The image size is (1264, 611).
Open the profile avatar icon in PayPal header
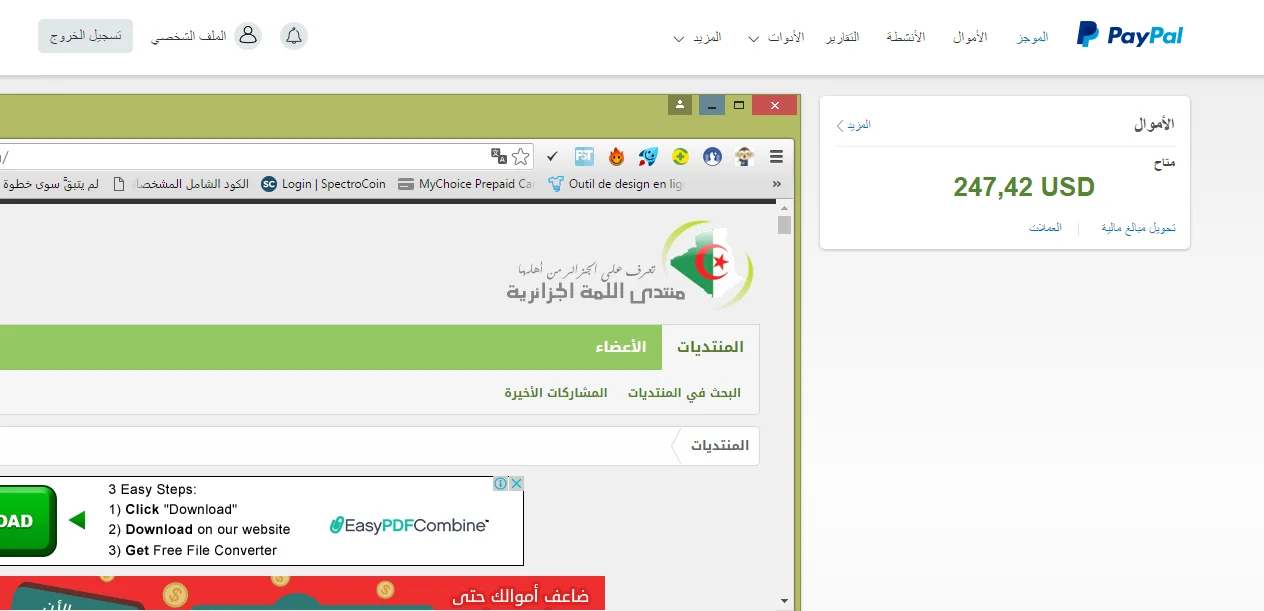point(247,36)
